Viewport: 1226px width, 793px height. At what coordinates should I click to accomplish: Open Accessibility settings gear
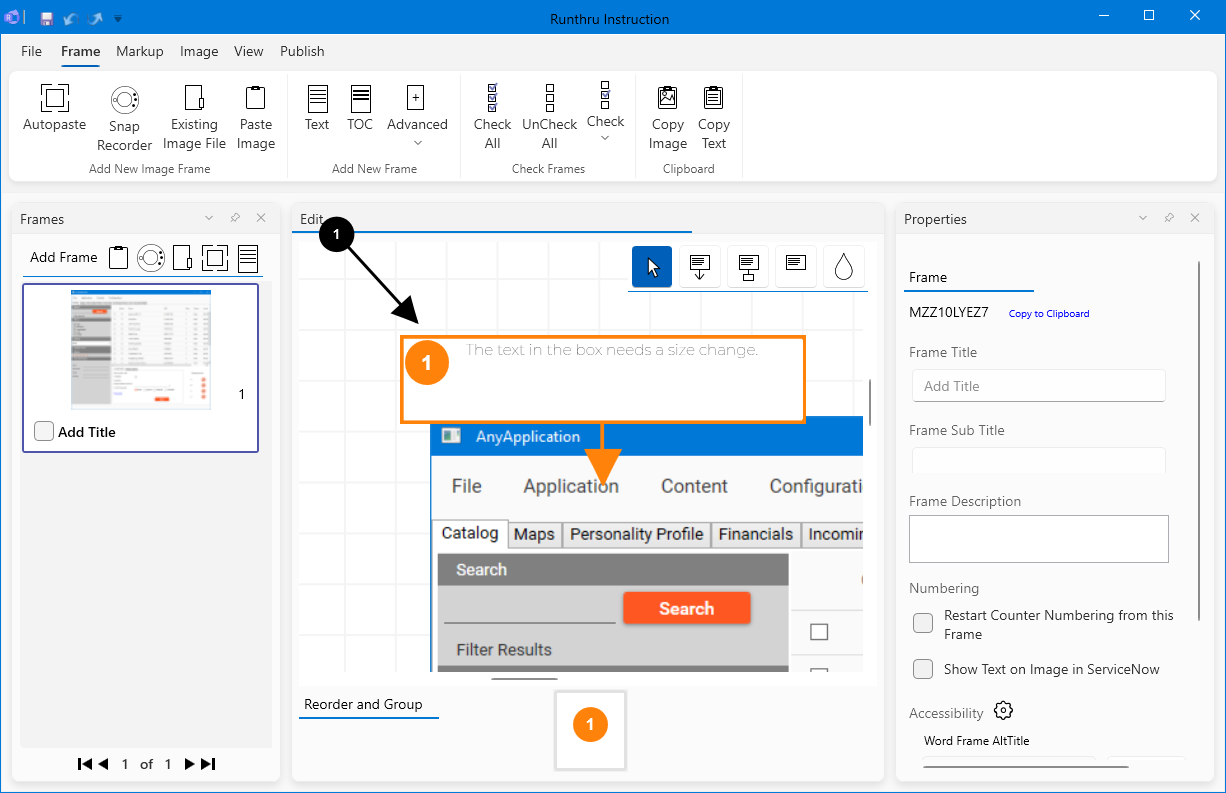click(1004, 711)
